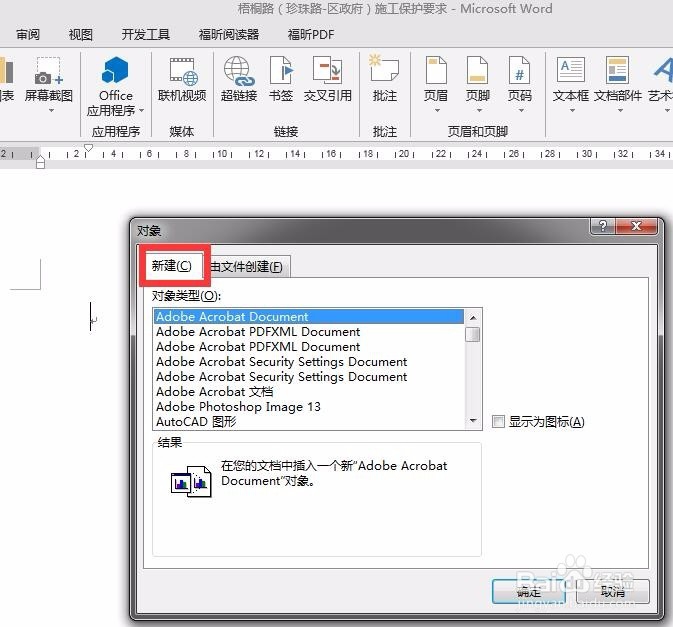Expand the 页码 dropdown arrow
Viewport: 673px width, 627px height.
521,111
